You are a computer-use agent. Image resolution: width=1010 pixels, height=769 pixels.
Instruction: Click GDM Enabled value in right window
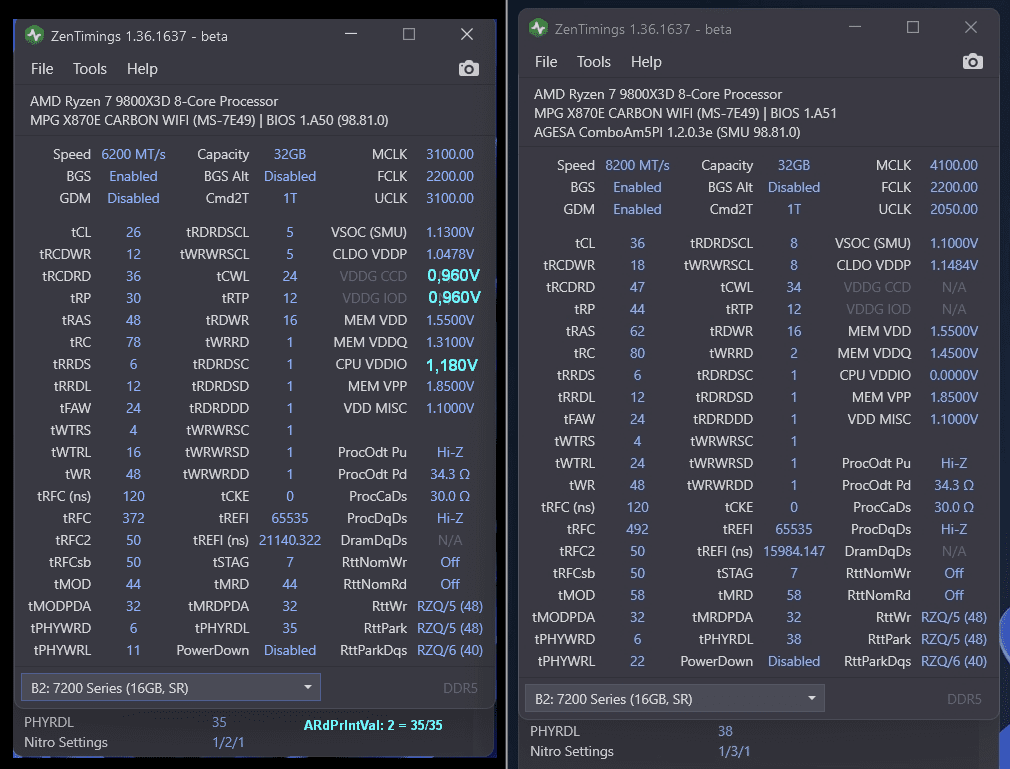pyautogui.click(x=637, y=209)
